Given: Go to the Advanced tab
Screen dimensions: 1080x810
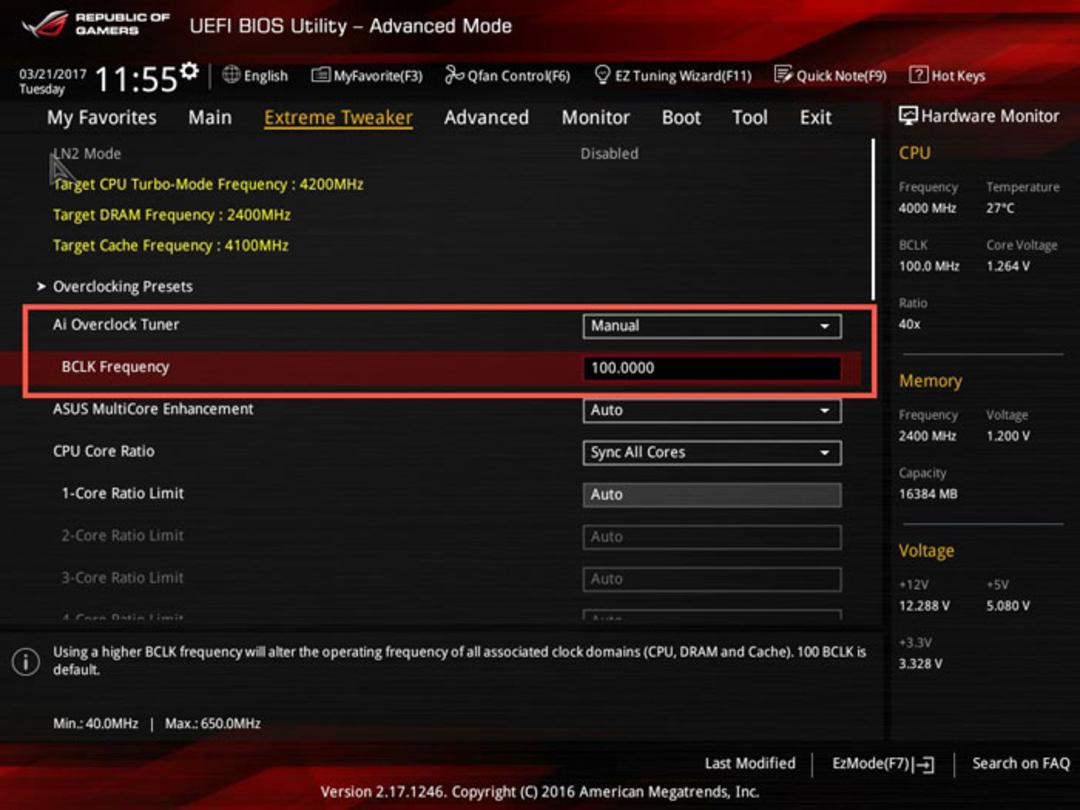Looking at the screenshot, I should click(x=486, y=118).
